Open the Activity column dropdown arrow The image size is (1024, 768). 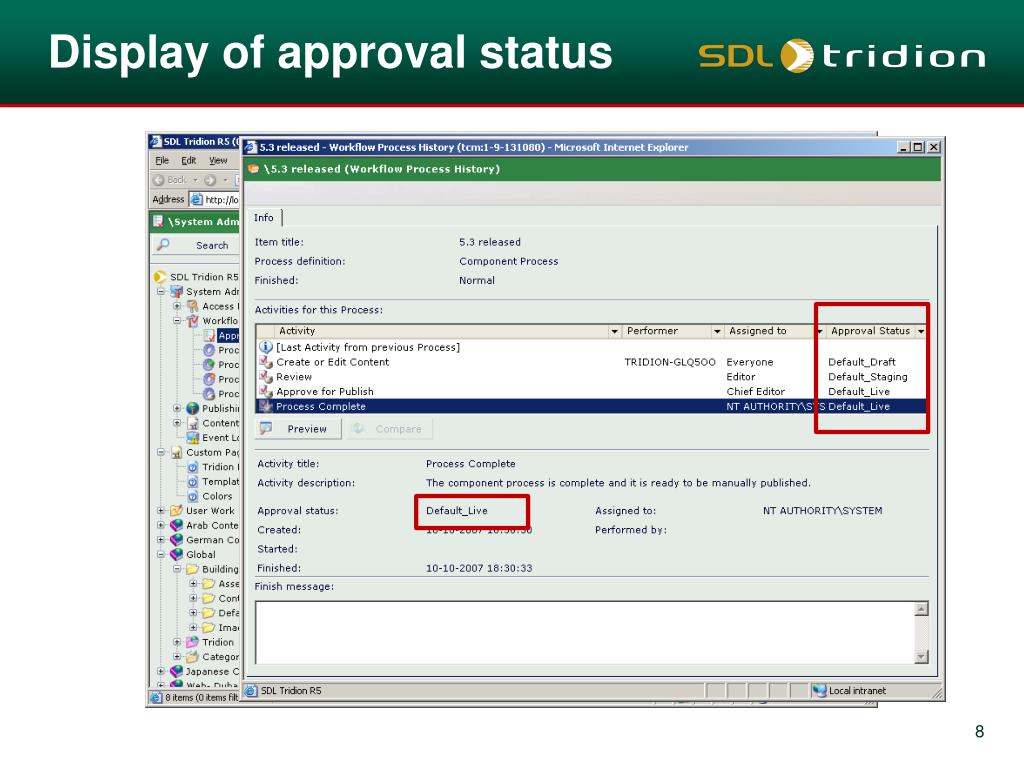point(614,332)
